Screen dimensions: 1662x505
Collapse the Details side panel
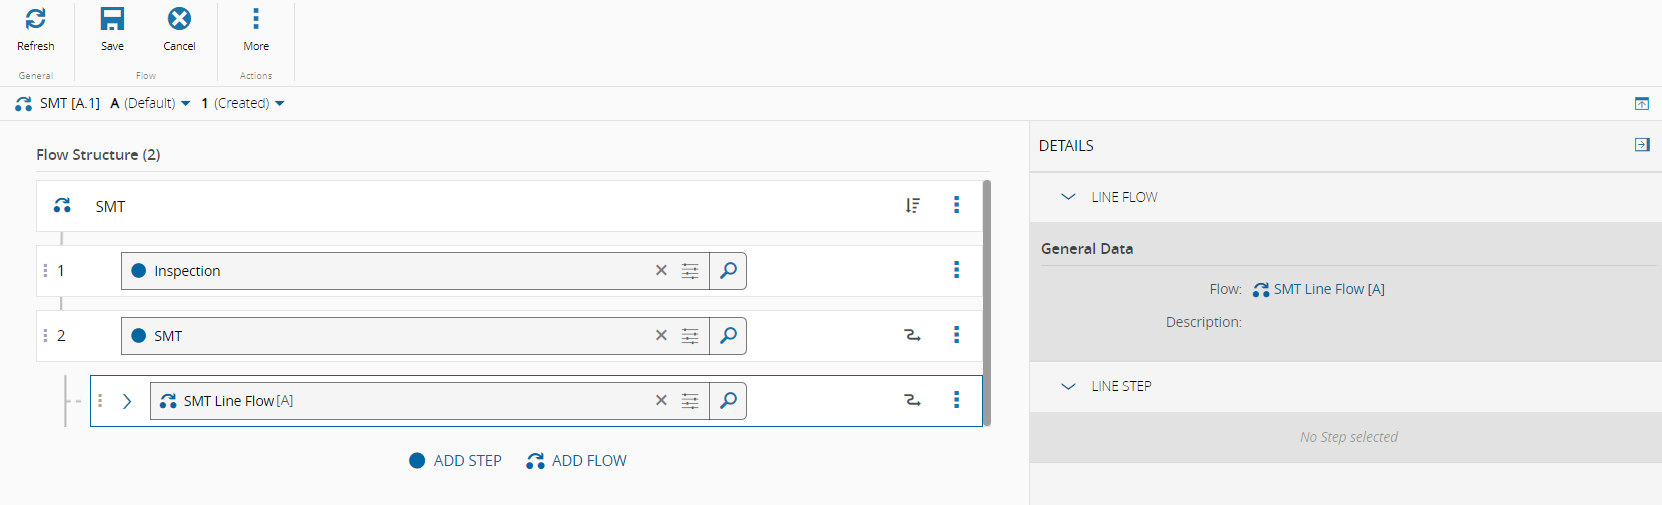tap(1641, 145)
